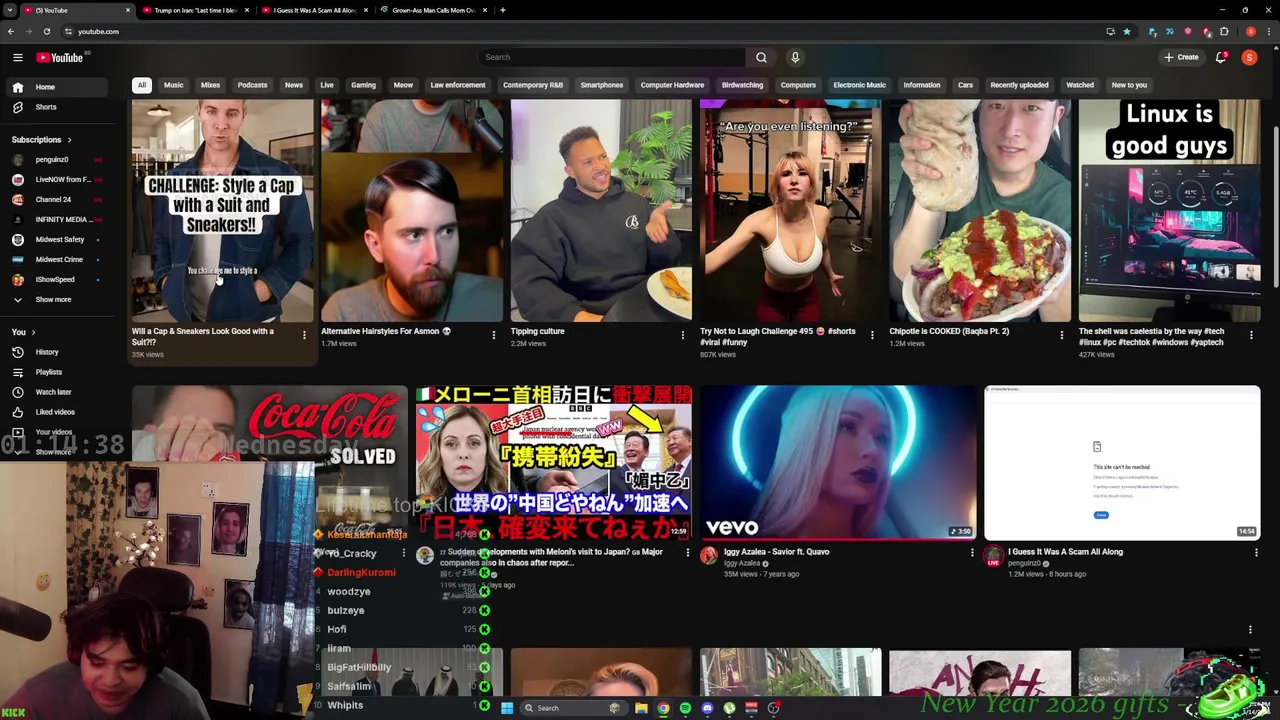Open more options for I Guess It Was A Scam video

tap(1256, 552)
